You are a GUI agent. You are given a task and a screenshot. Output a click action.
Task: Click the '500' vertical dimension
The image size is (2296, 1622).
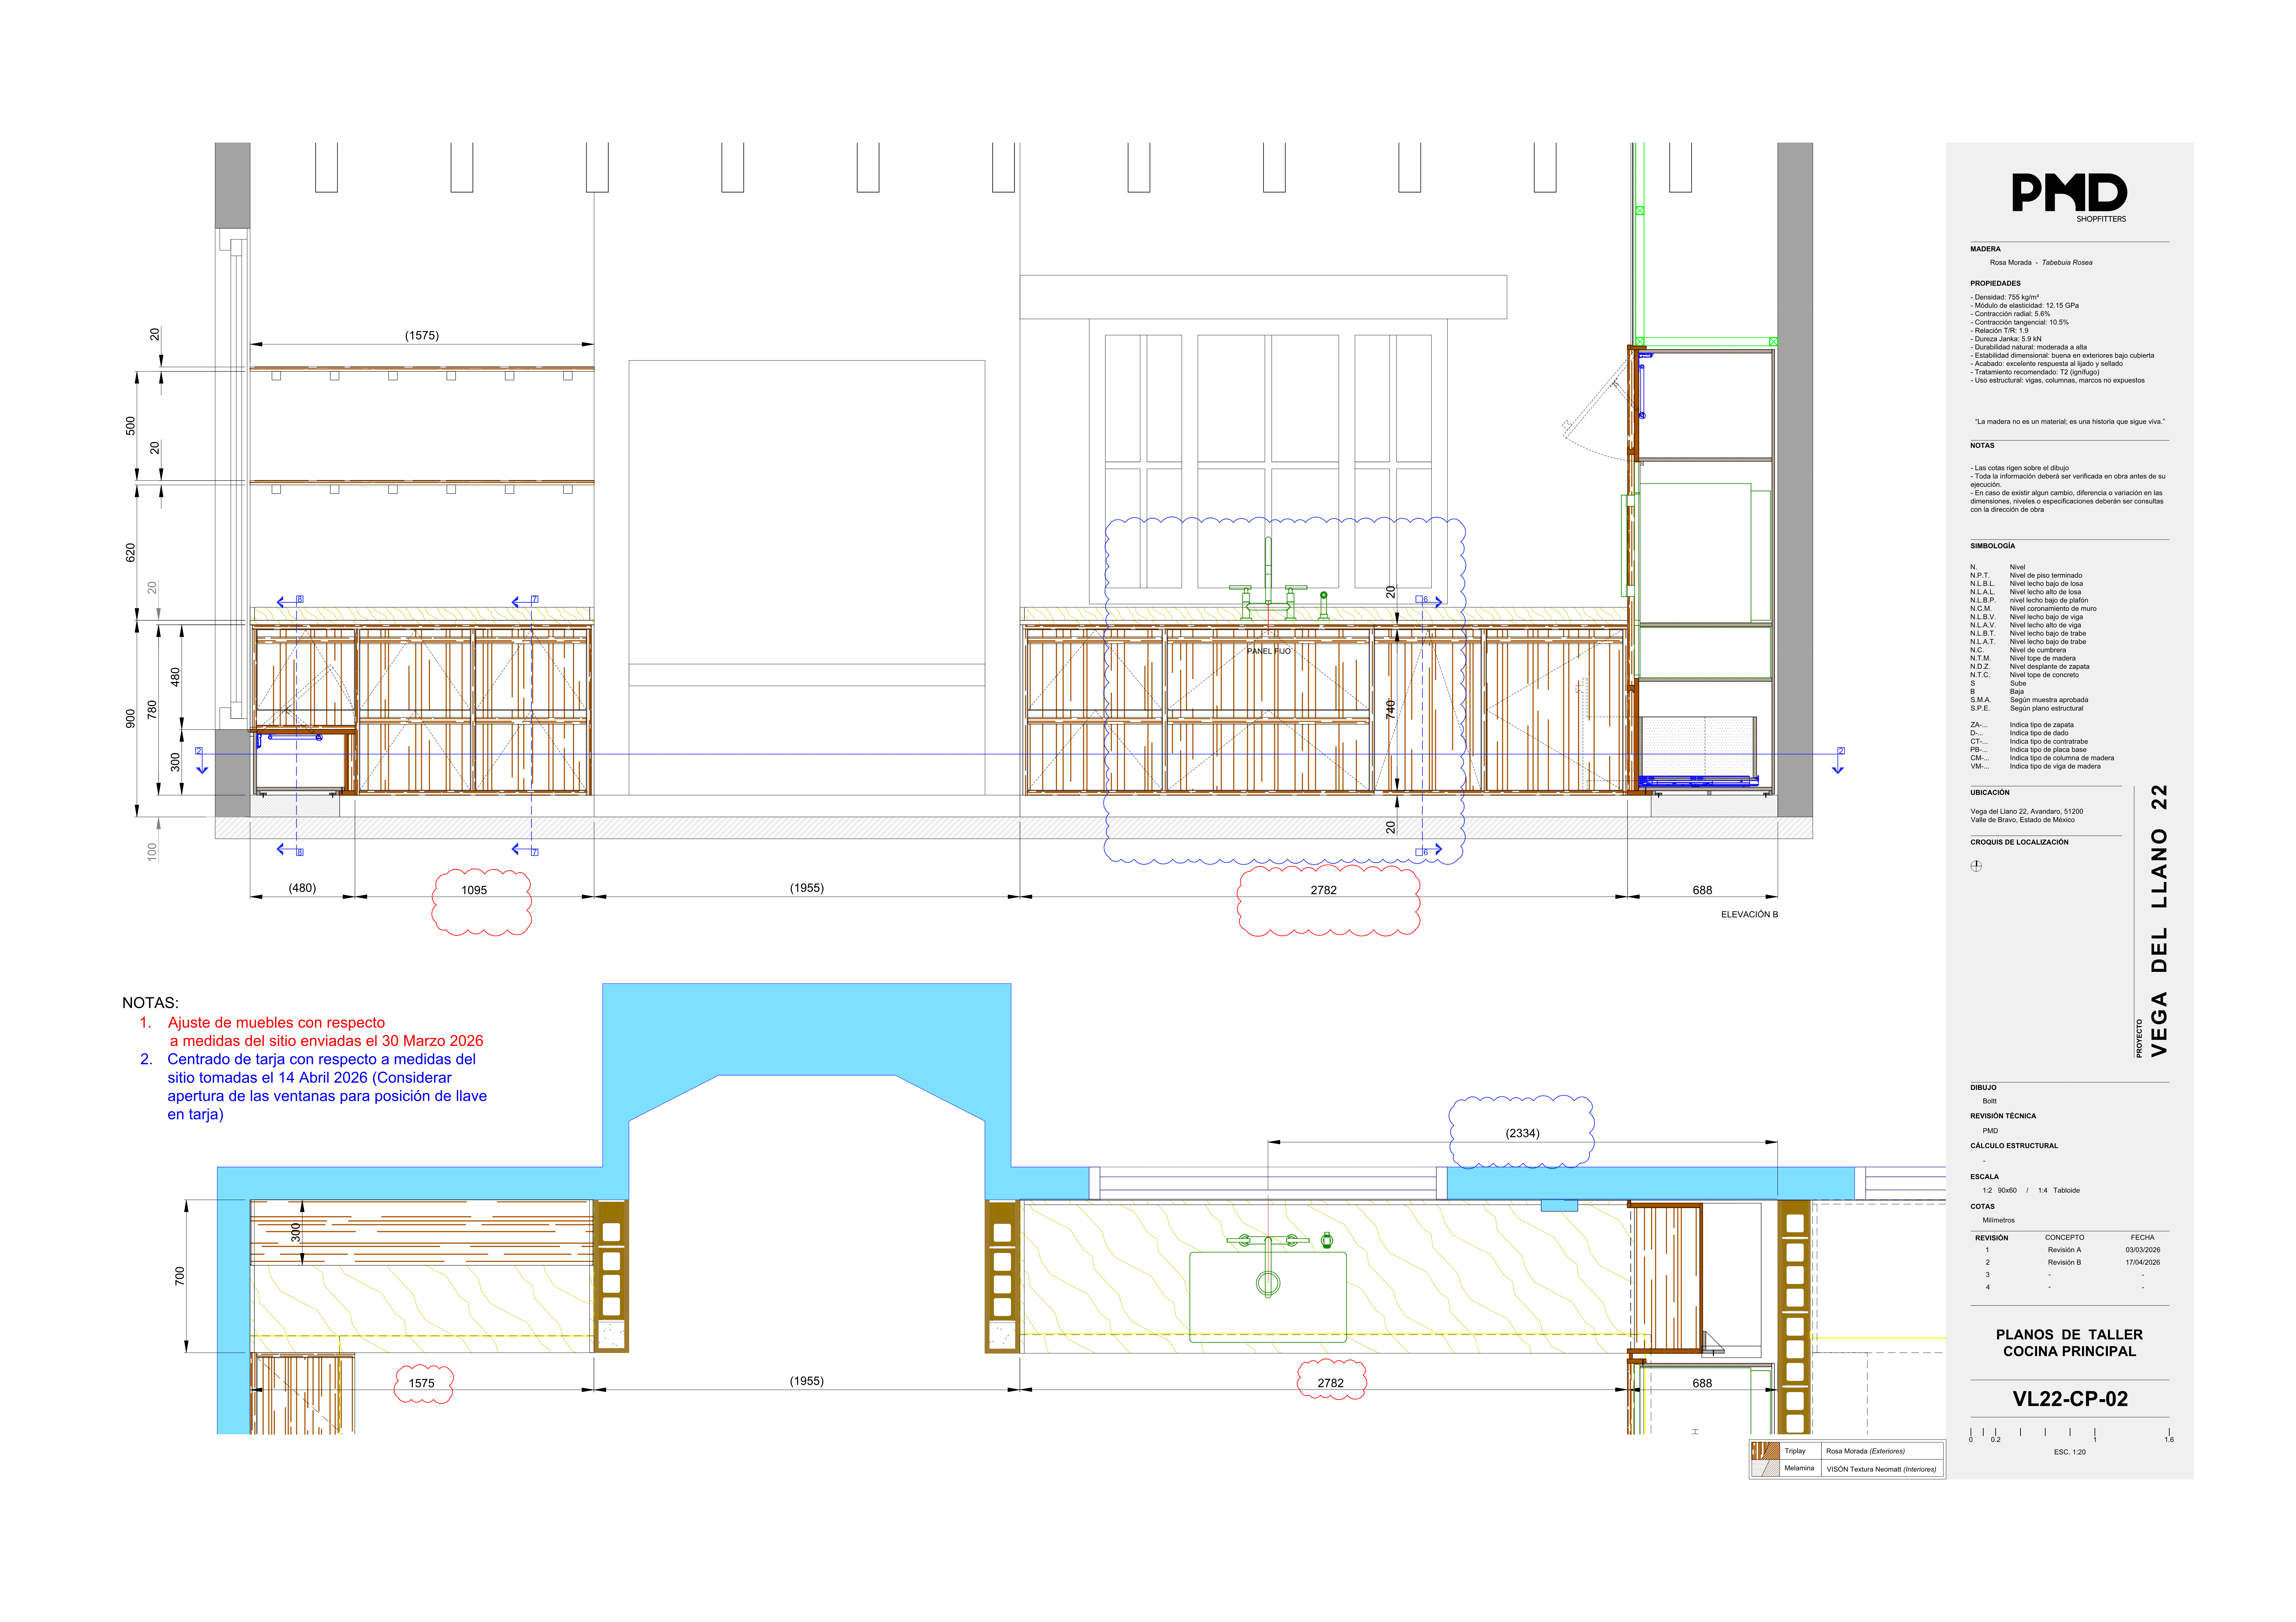(130, 426)
